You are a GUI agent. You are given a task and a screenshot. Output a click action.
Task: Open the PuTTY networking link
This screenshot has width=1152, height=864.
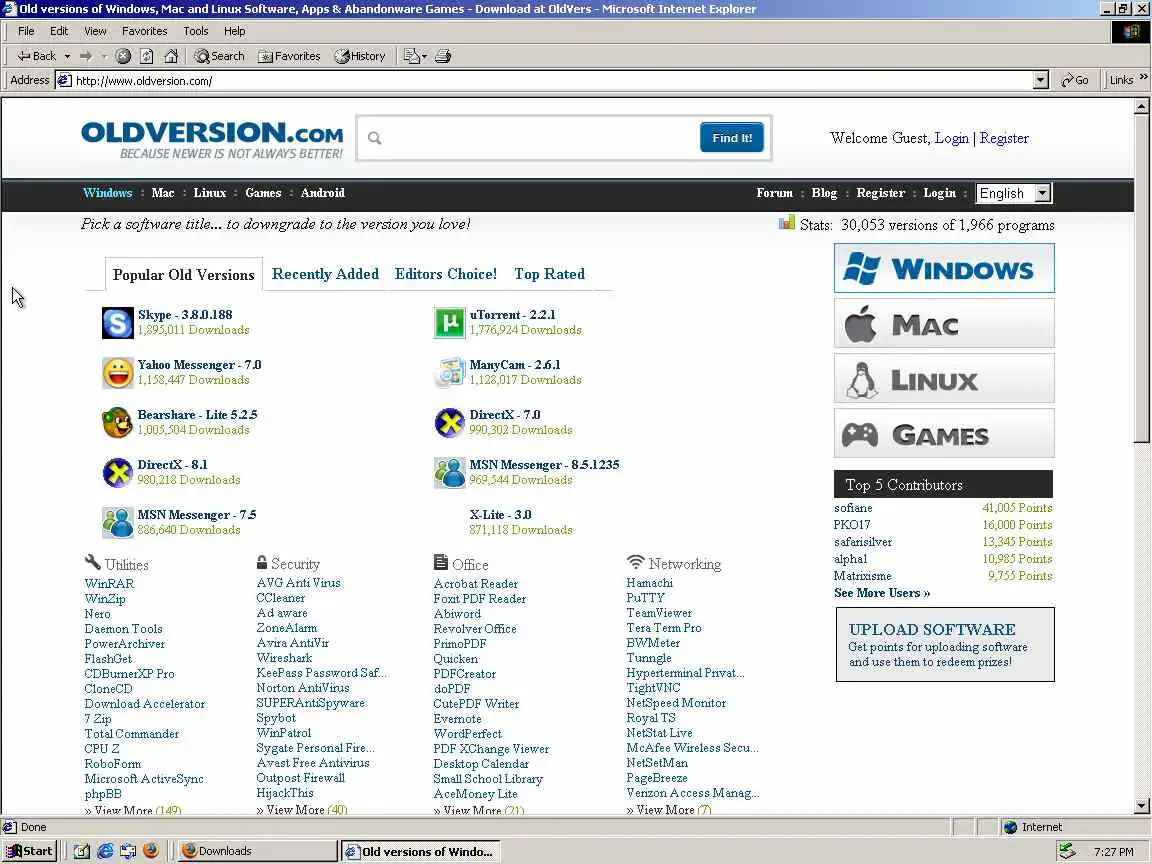point(645,598)
